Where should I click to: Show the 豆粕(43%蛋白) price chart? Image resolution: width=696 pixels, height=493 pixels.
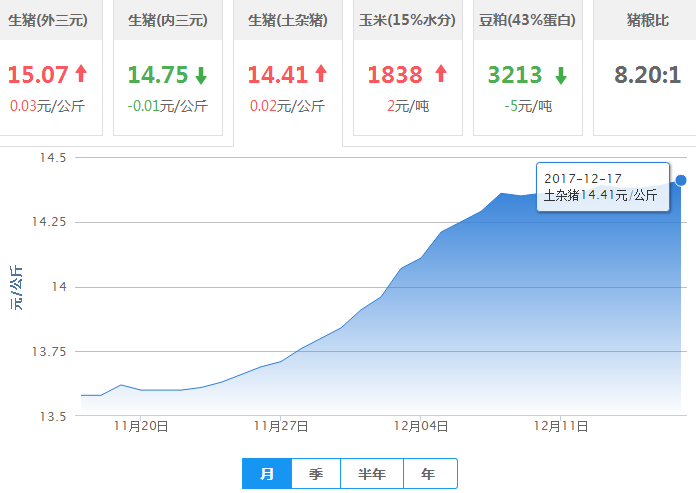point(528,19)
